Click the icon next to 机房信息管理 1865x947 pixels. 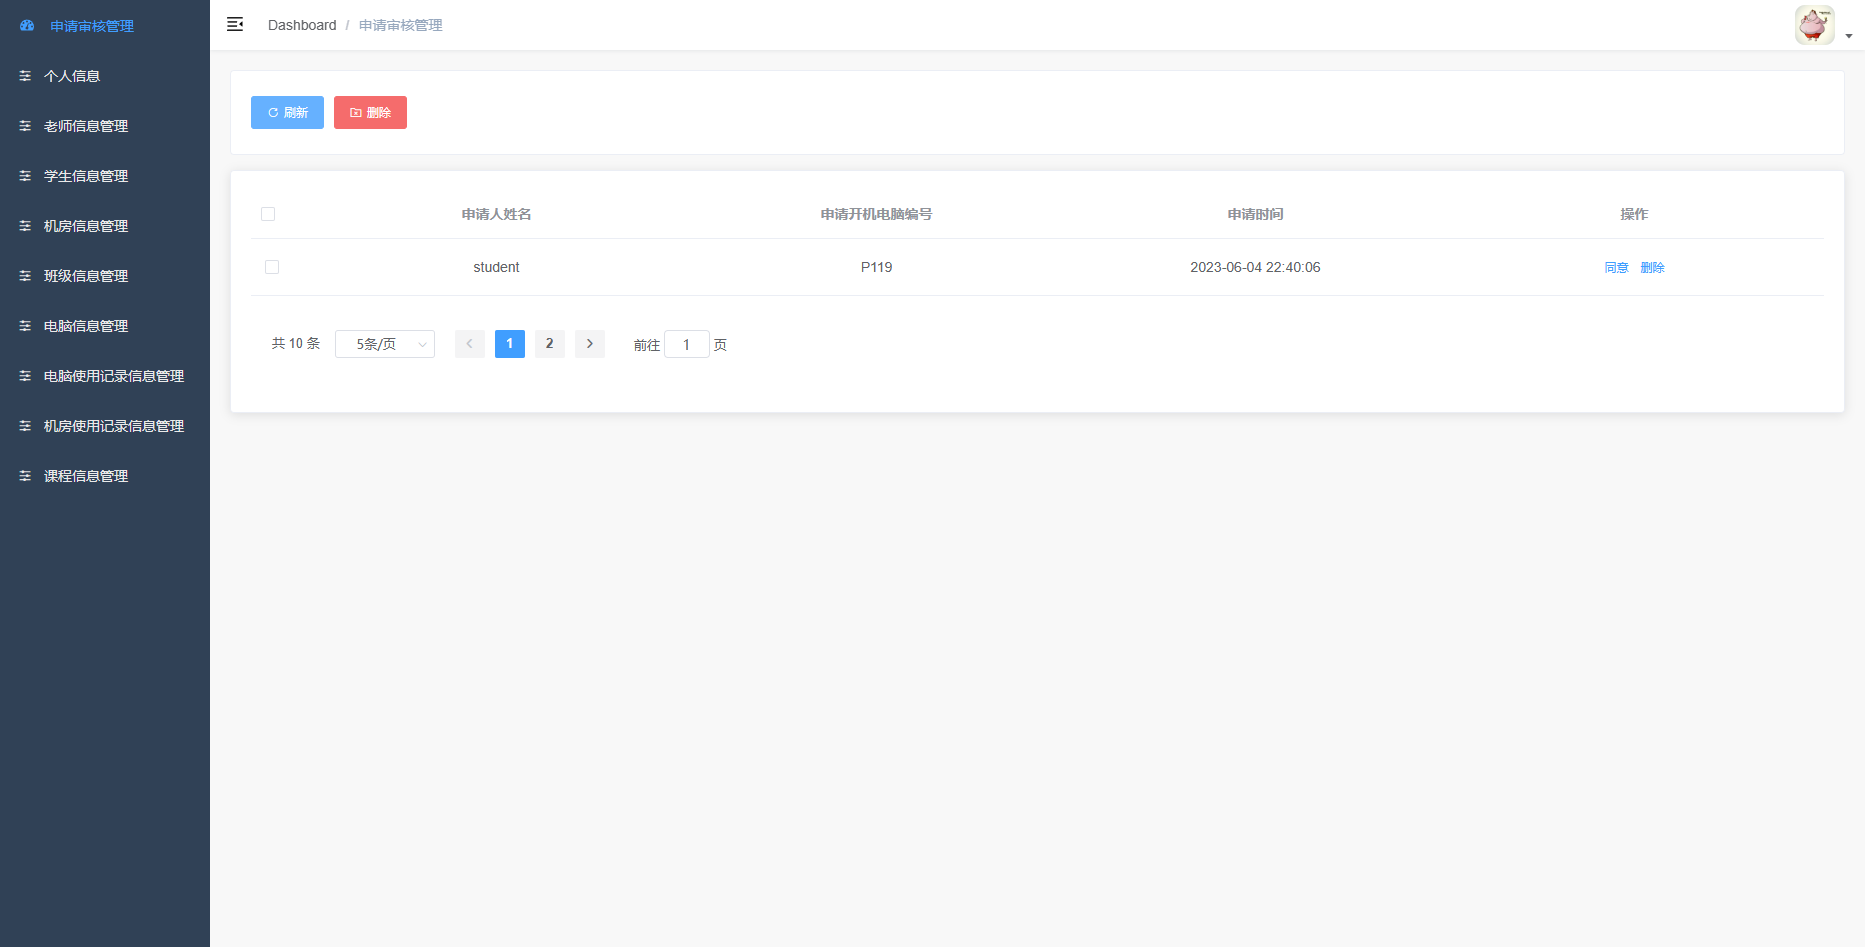[x=25, y=226]
